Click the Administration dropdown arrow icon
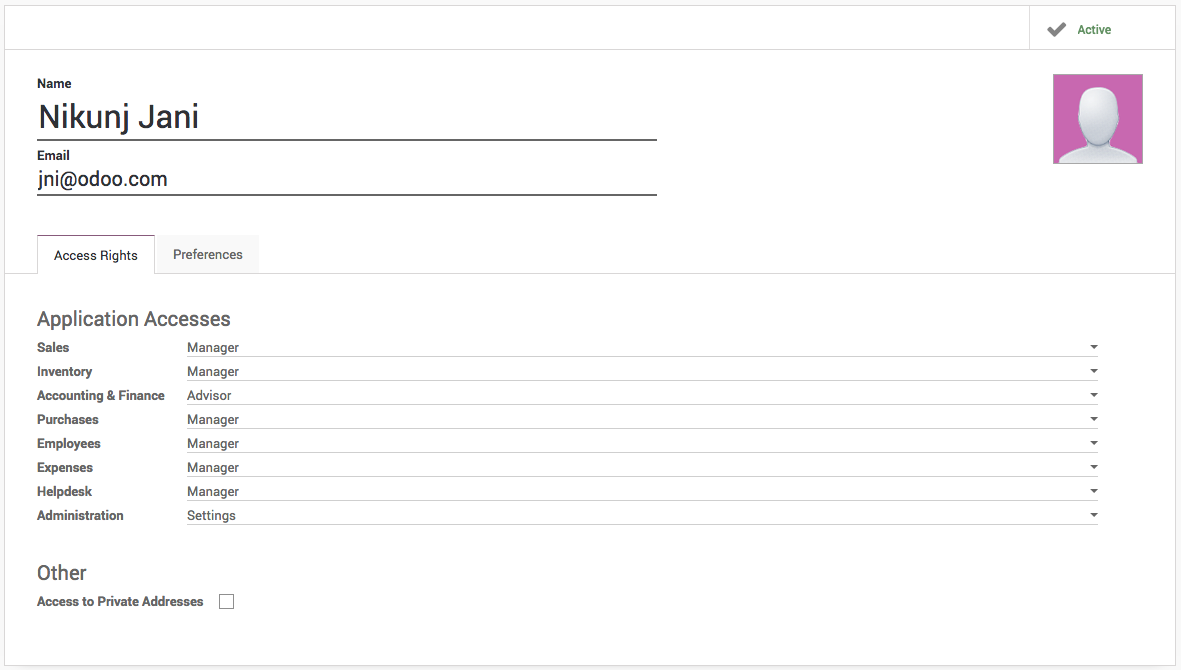 (x=1094, y=516)
